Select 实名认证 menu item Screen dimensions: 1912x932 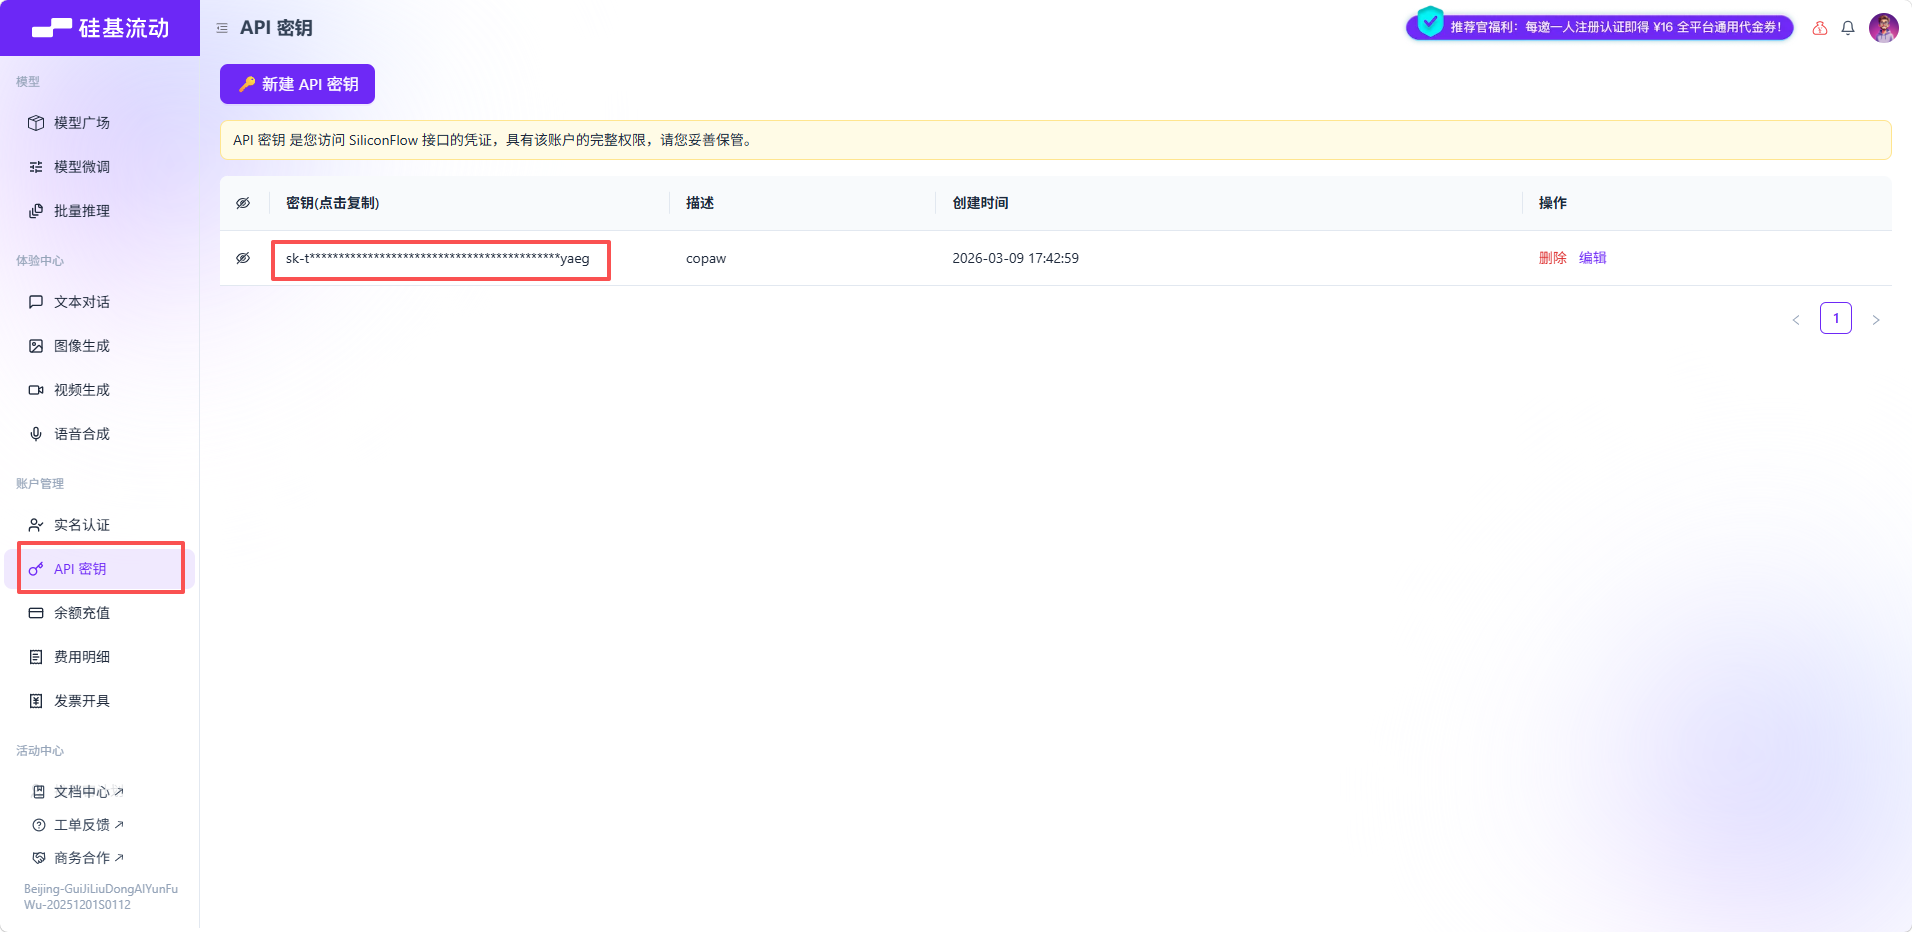coord(82,525)
